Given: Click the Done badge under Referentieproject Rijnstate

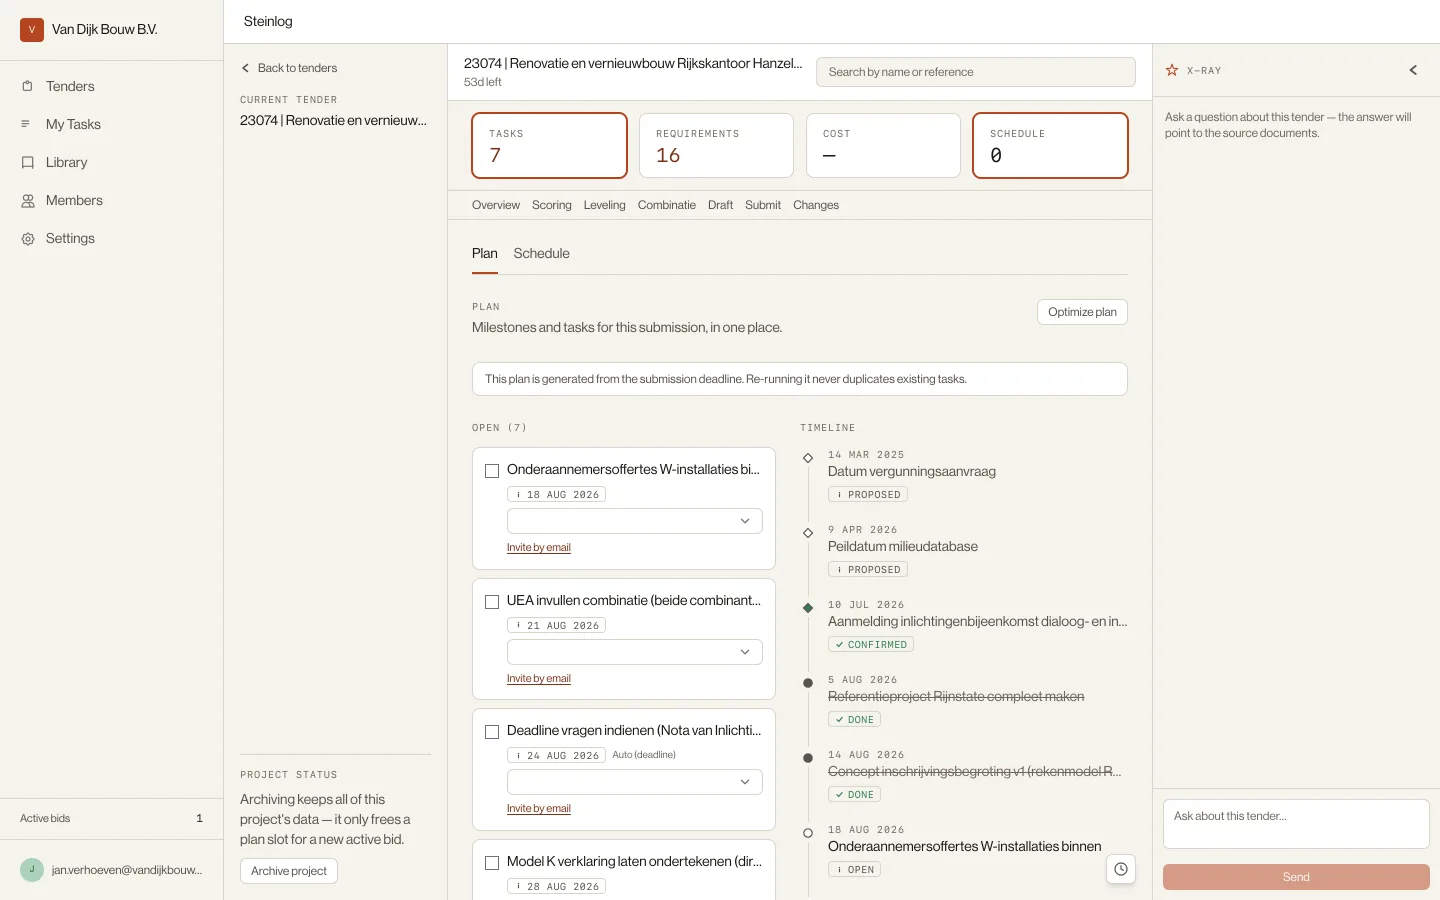Looking at the screenshot, I should pyautogui.click(x=854, y=720).
